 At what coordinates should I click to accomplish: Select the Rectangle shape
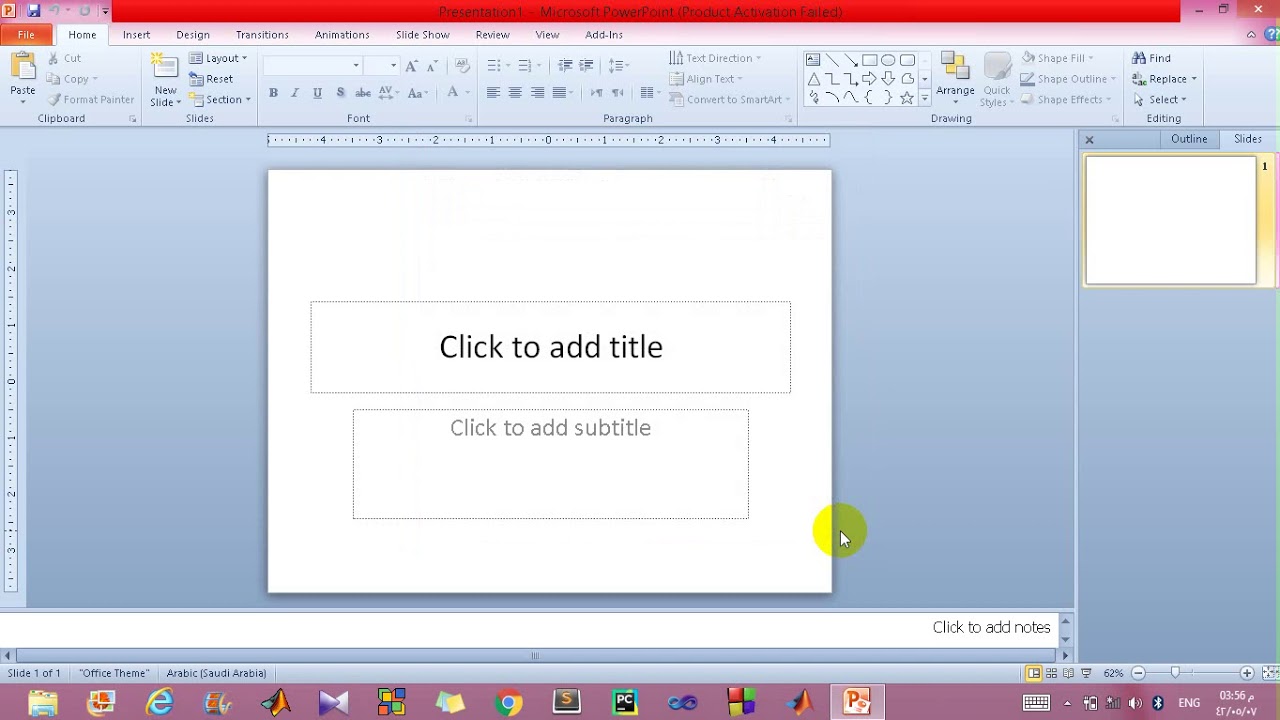click(x=869, y=60)
